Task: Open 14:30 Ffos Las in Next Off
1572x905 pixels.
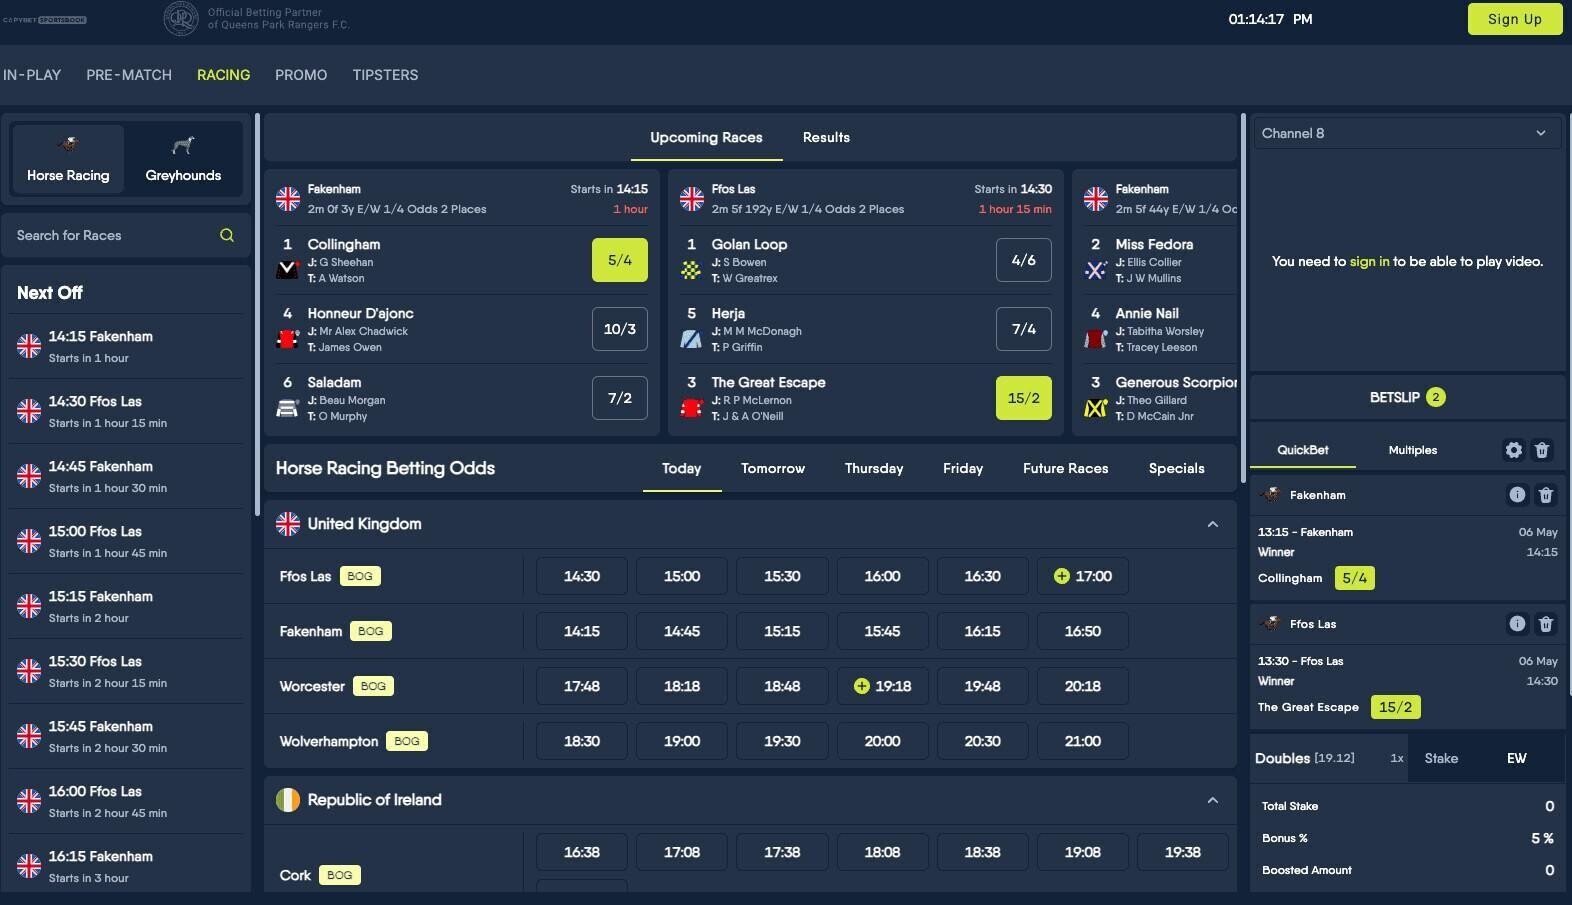Action: click(126, 411)
